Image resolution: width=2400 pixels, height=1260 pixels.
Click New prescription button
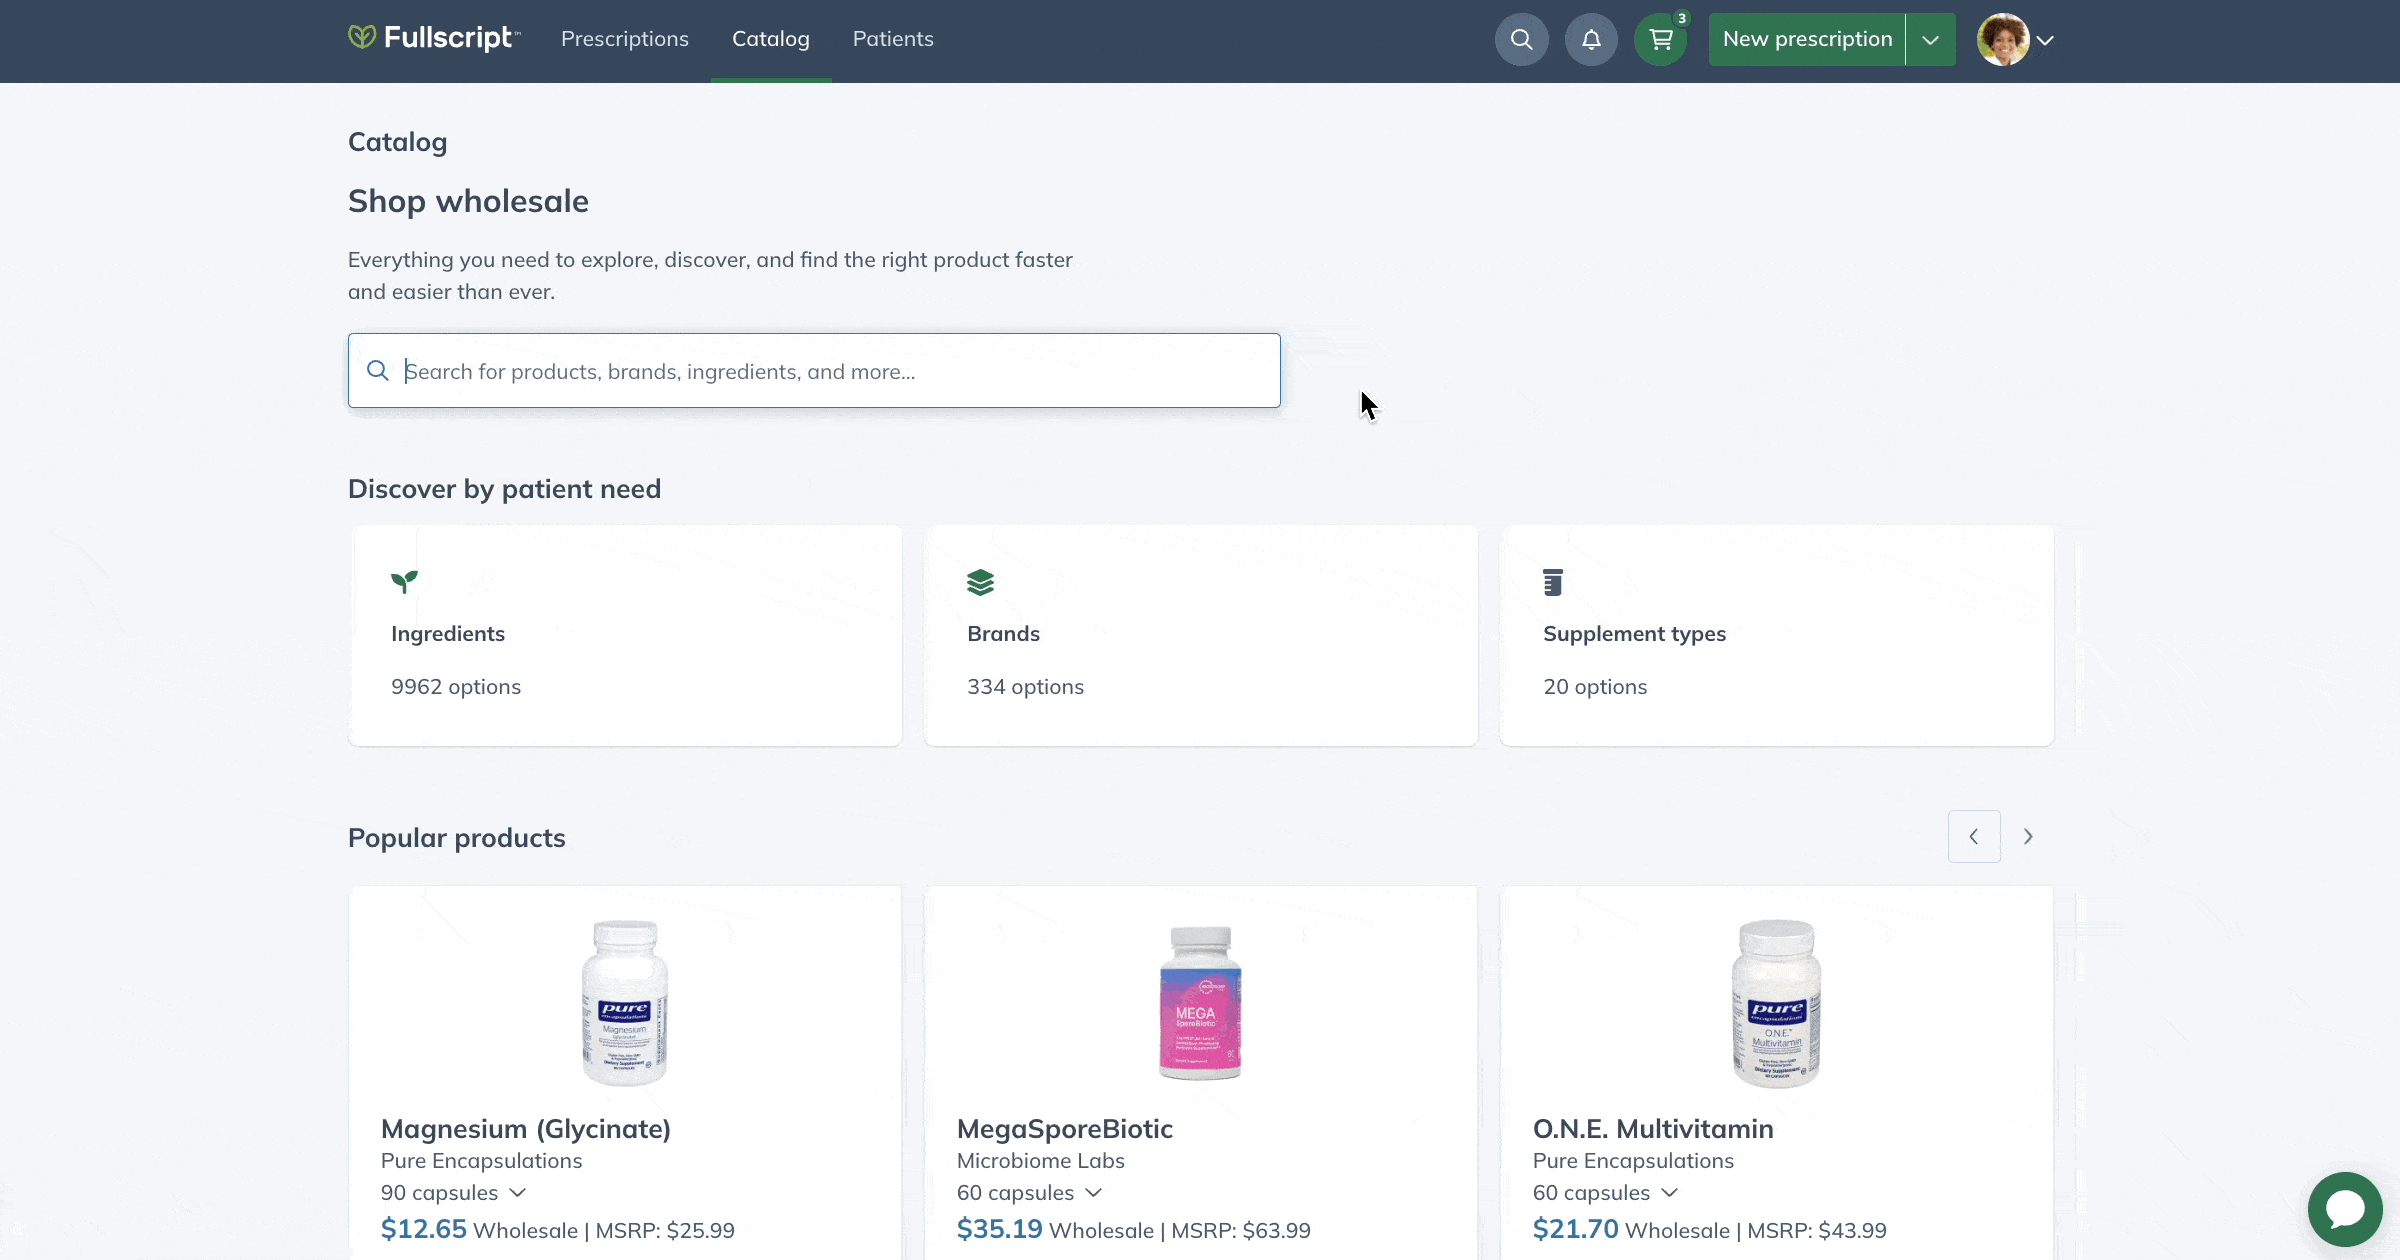pos(1807,39)
